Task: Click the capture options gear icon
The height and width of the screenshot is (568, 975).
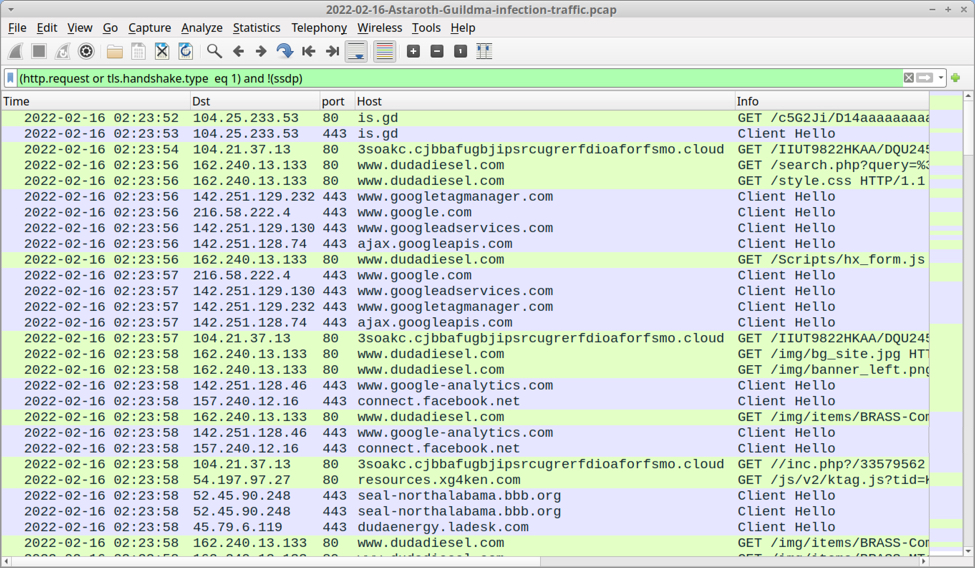Action: pos(86,51)
